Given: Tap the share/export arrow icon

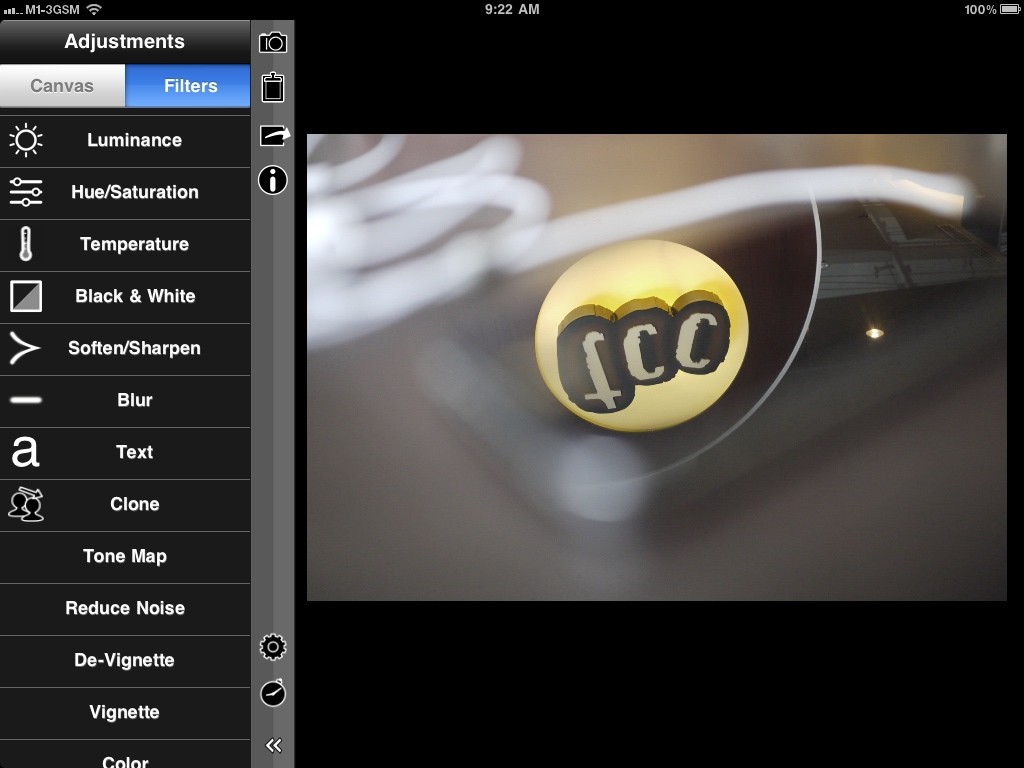Looking at the screenshot, I should (x=274, y=135).
